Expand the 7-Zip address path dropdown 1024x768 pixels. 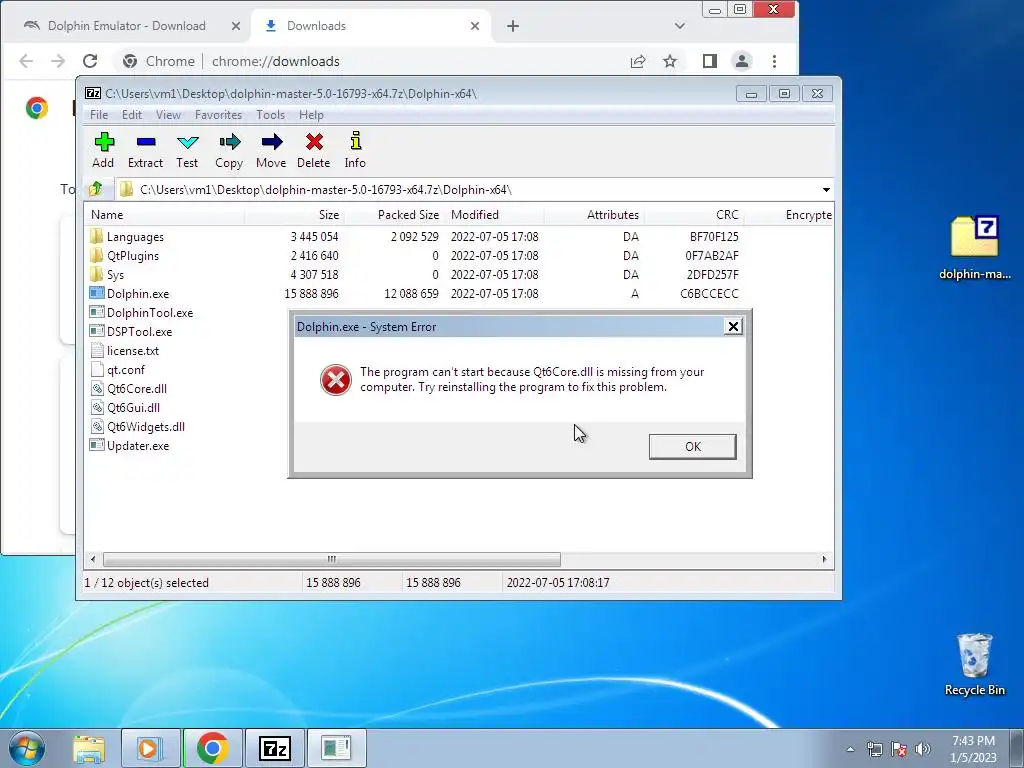click(826, 189)
